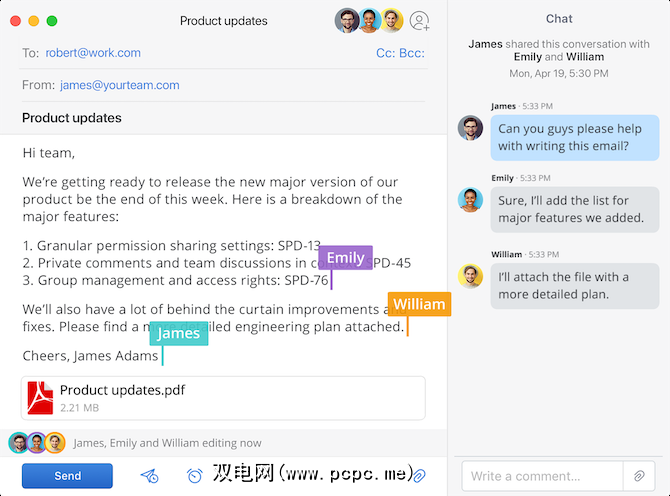This screenshot has width=670, height=496.
Task: Click the send later paper plane icon
Action: [x=150, y=476]
